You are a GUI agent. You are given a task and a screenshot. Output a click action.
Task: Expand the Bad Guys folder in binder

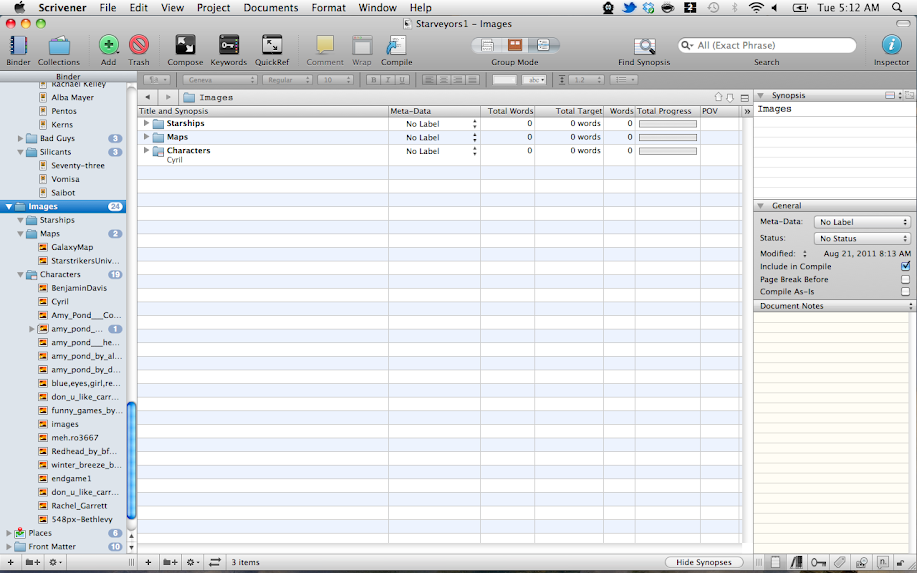(x=20, y=139)
